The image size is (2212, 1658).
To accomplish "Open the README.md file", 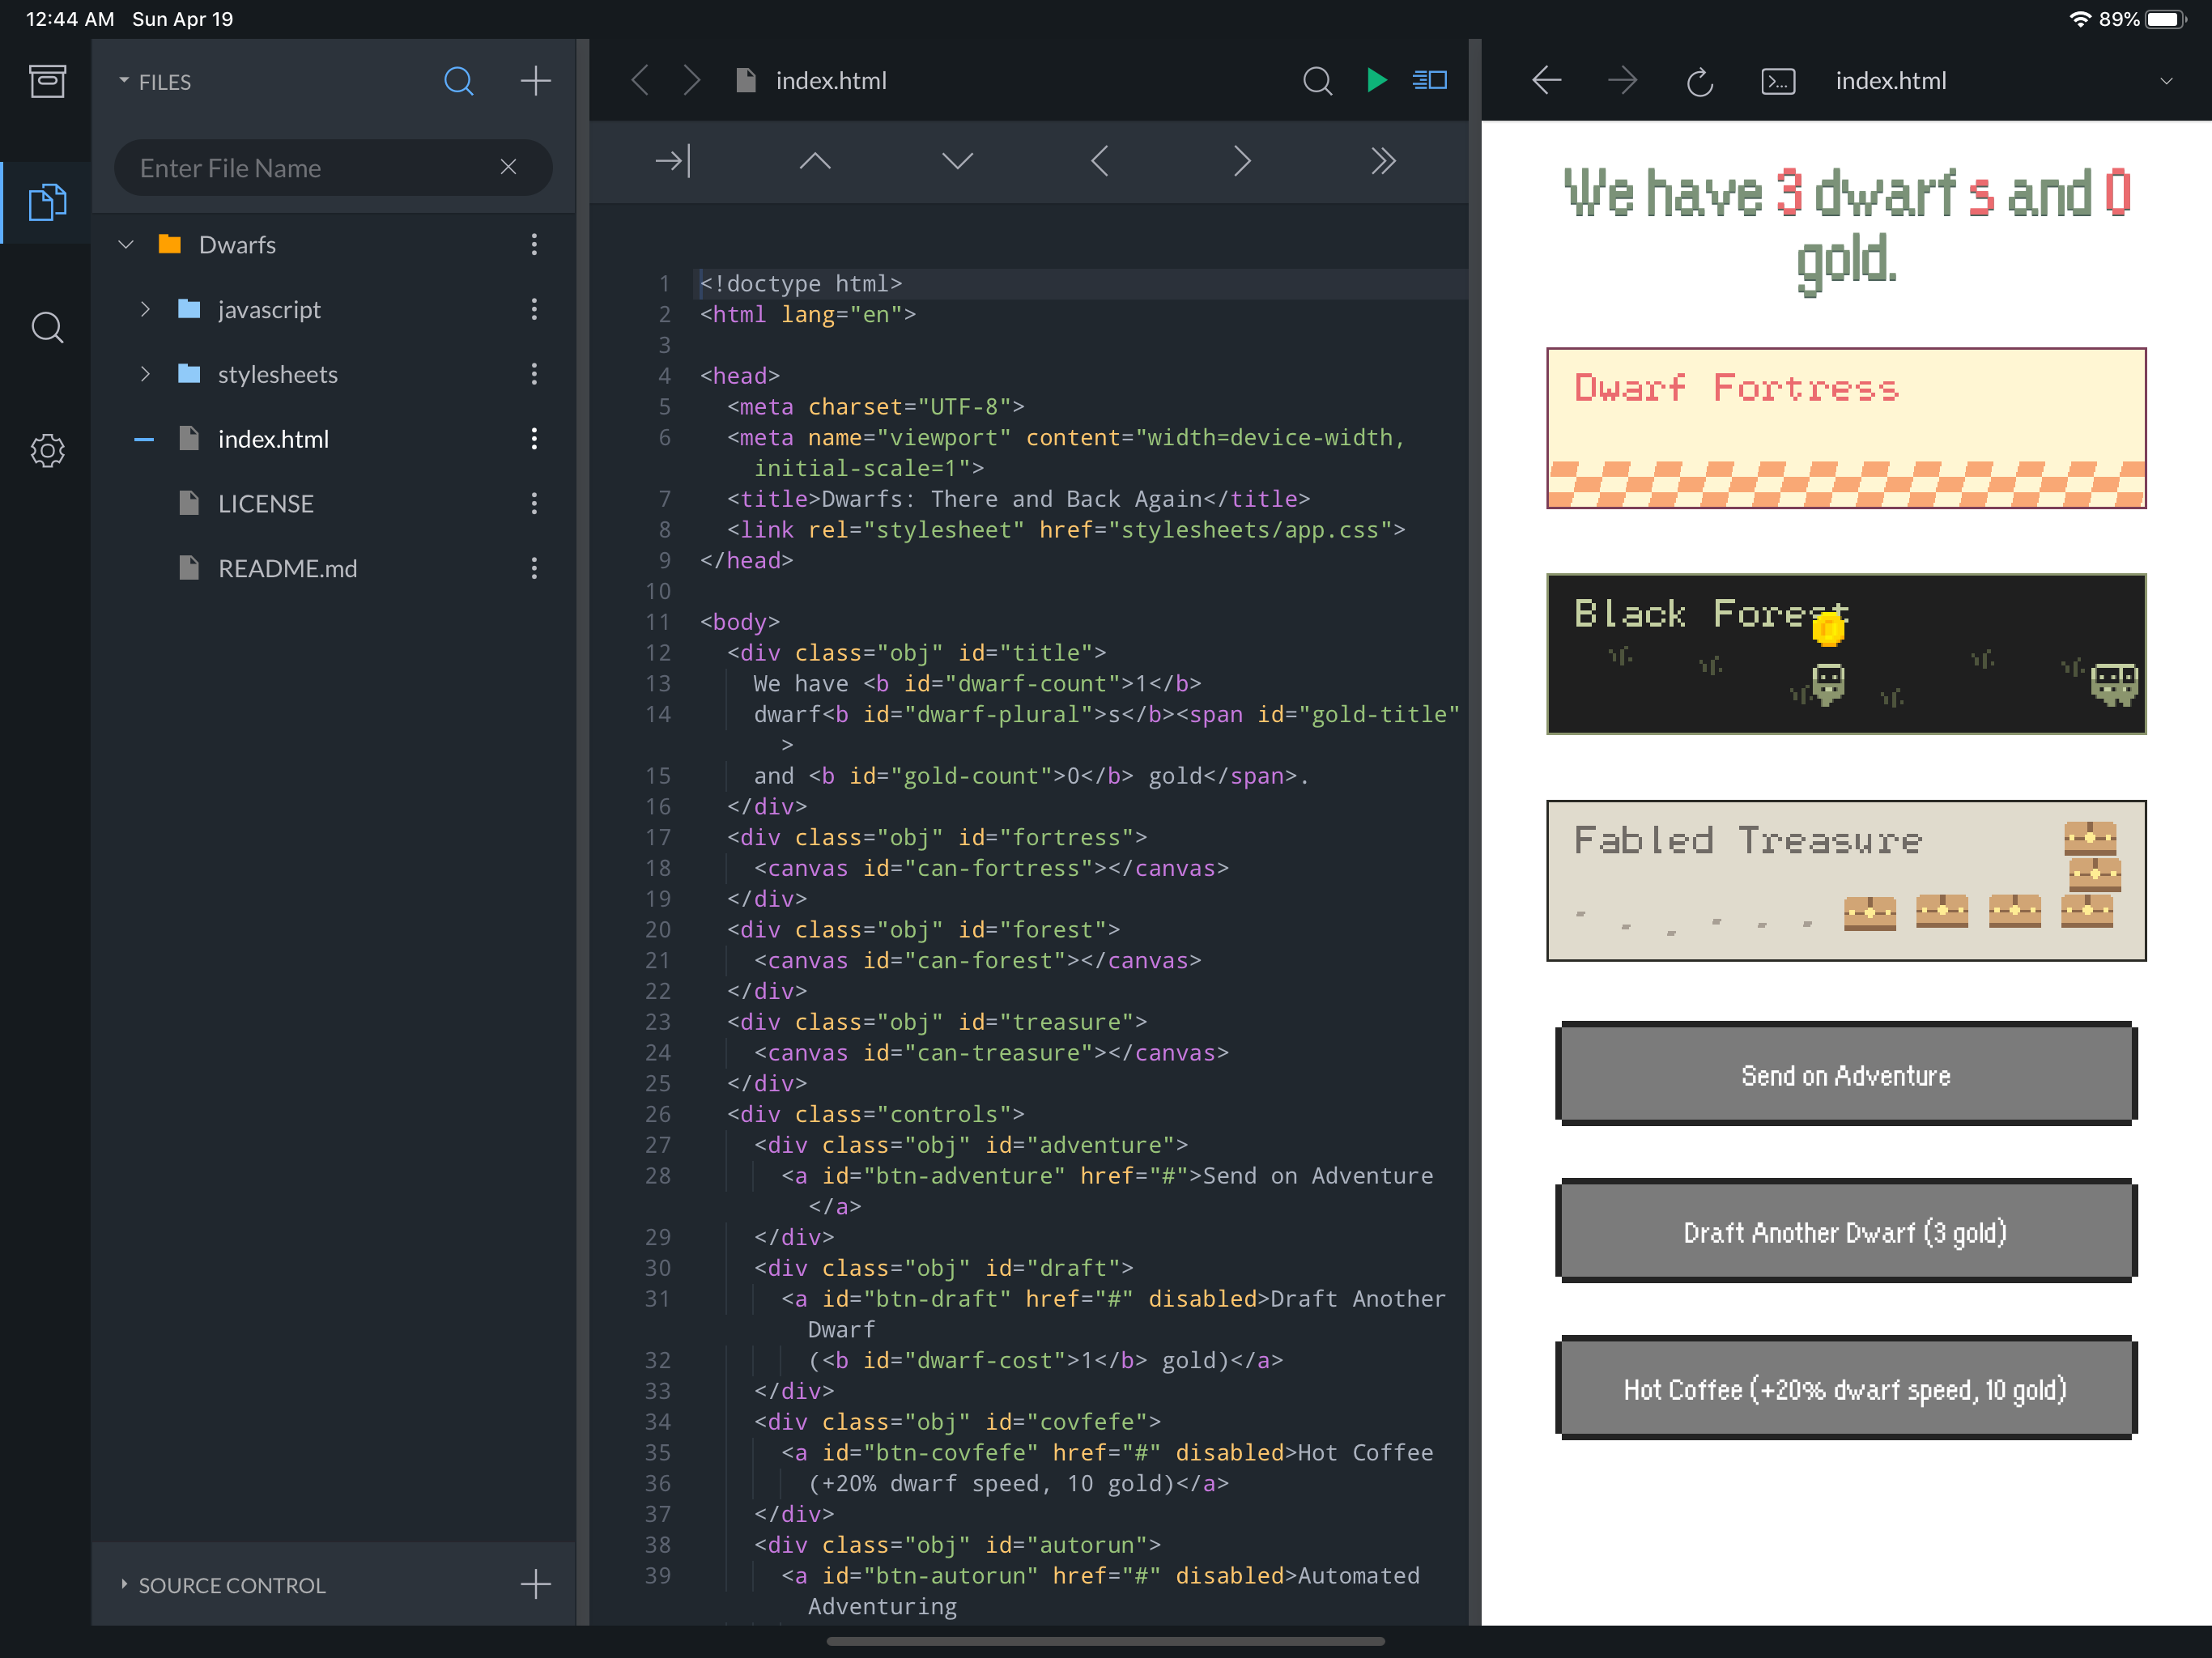I will point(287,568).
